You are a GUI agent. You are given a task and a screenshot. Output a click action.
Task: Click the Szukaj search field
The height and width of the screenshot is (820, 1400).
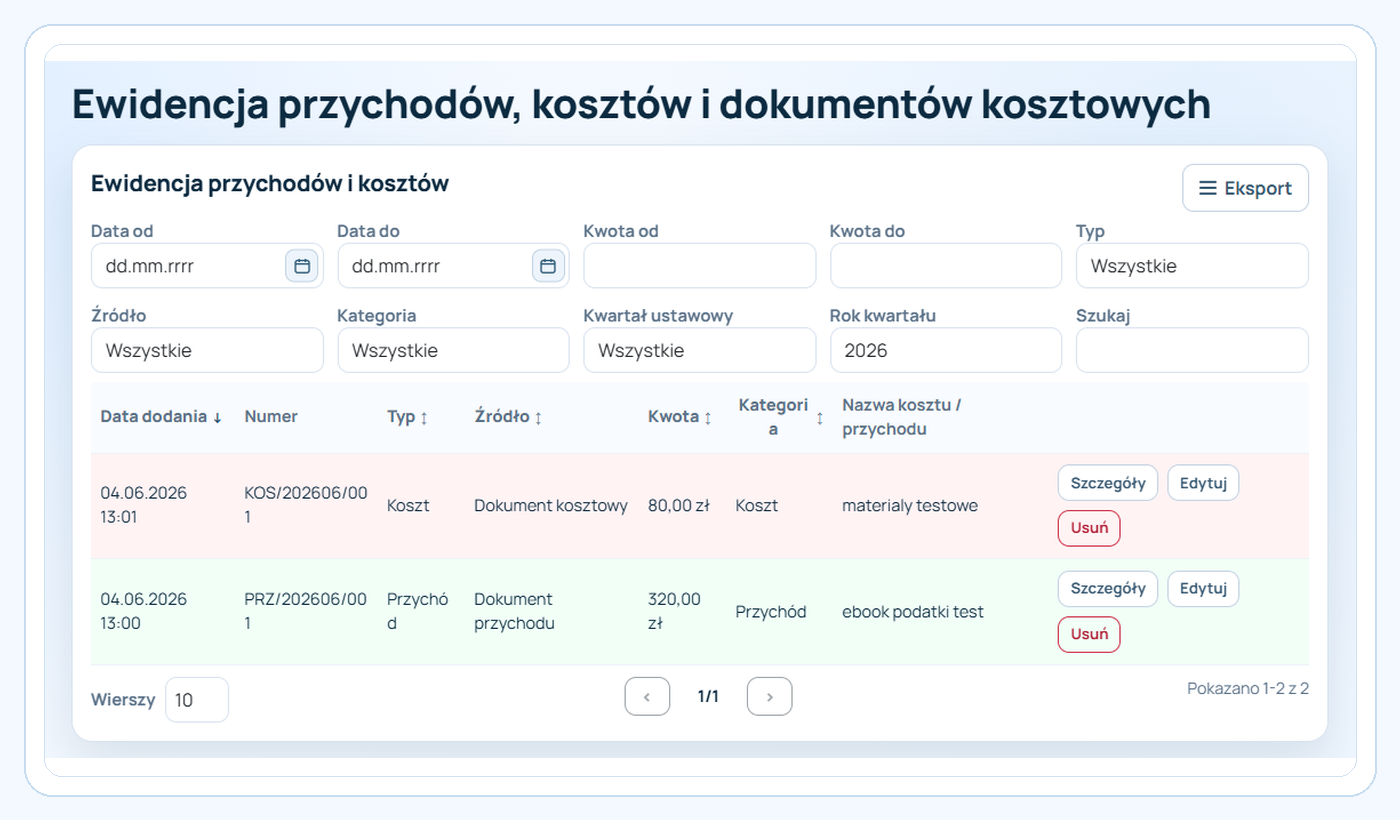point(1192,351)
